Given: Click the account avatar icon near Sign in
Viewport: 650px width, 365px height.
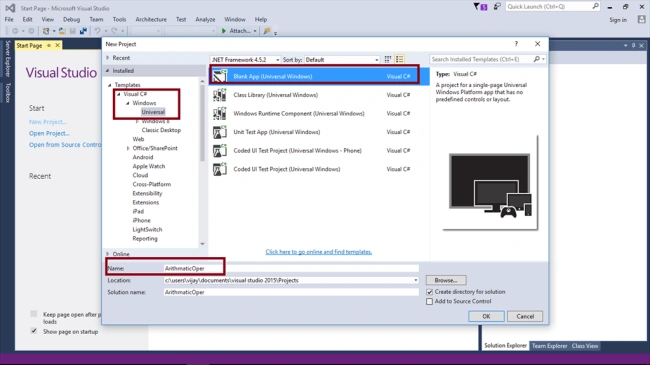Looking at the screenshot, I should click(642, 19).
